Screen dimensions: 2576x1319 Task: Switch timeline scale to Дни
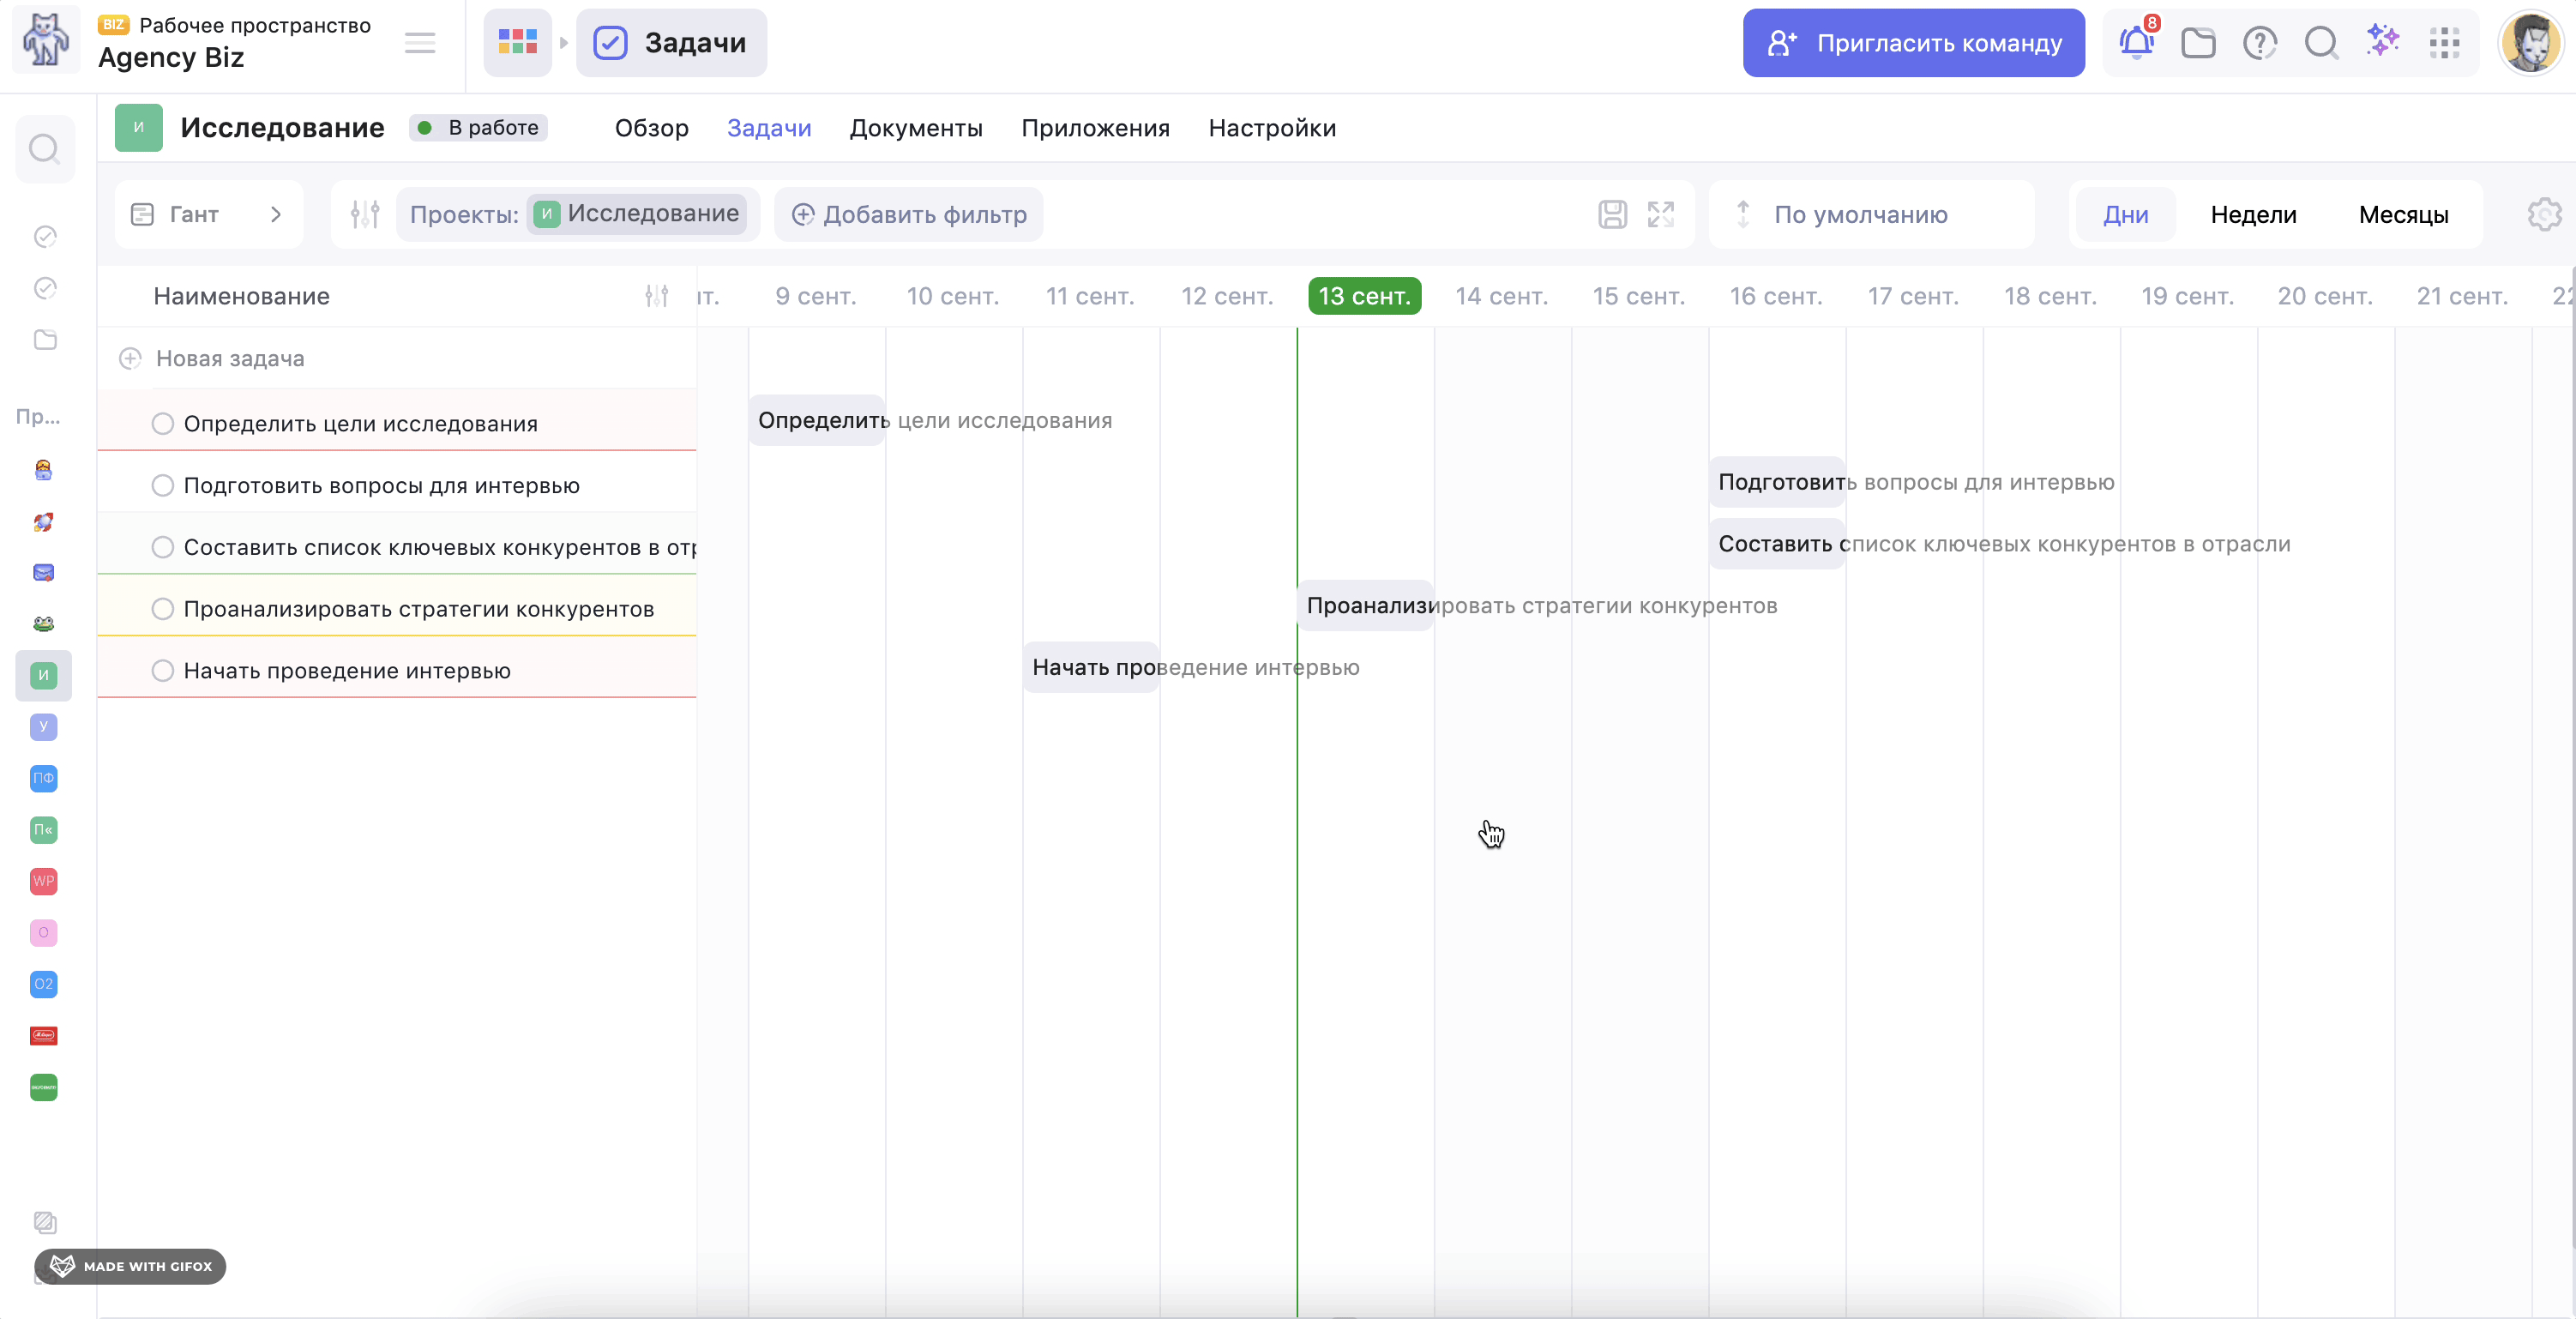2125,214
